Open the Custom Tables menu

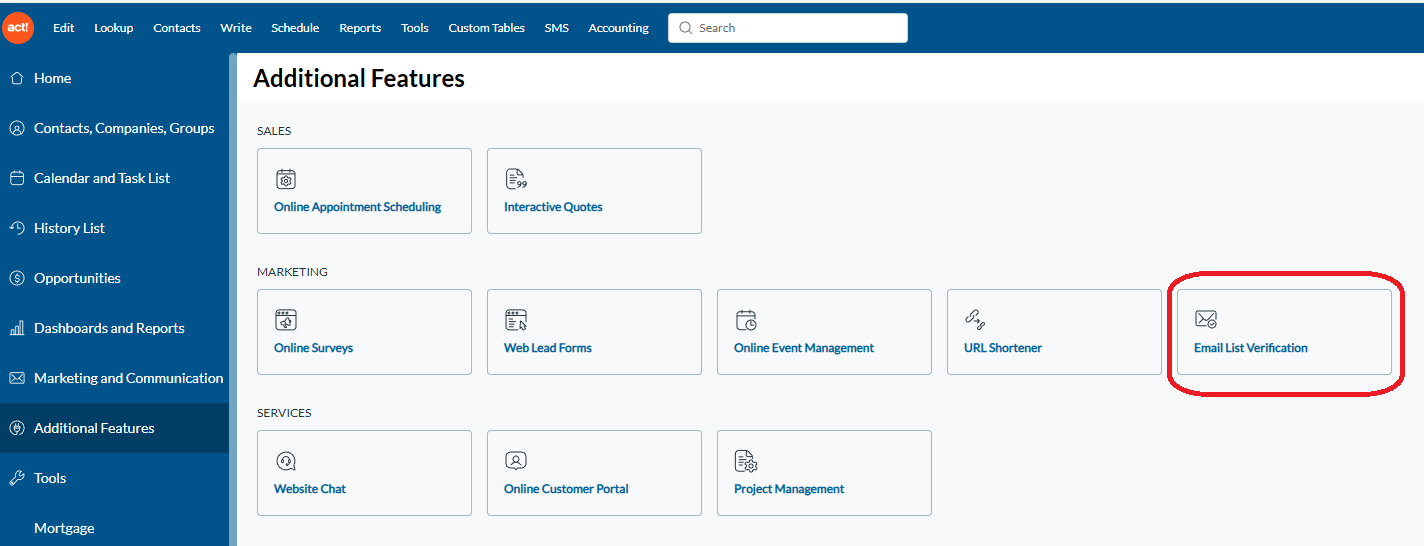tap(487, 28)
